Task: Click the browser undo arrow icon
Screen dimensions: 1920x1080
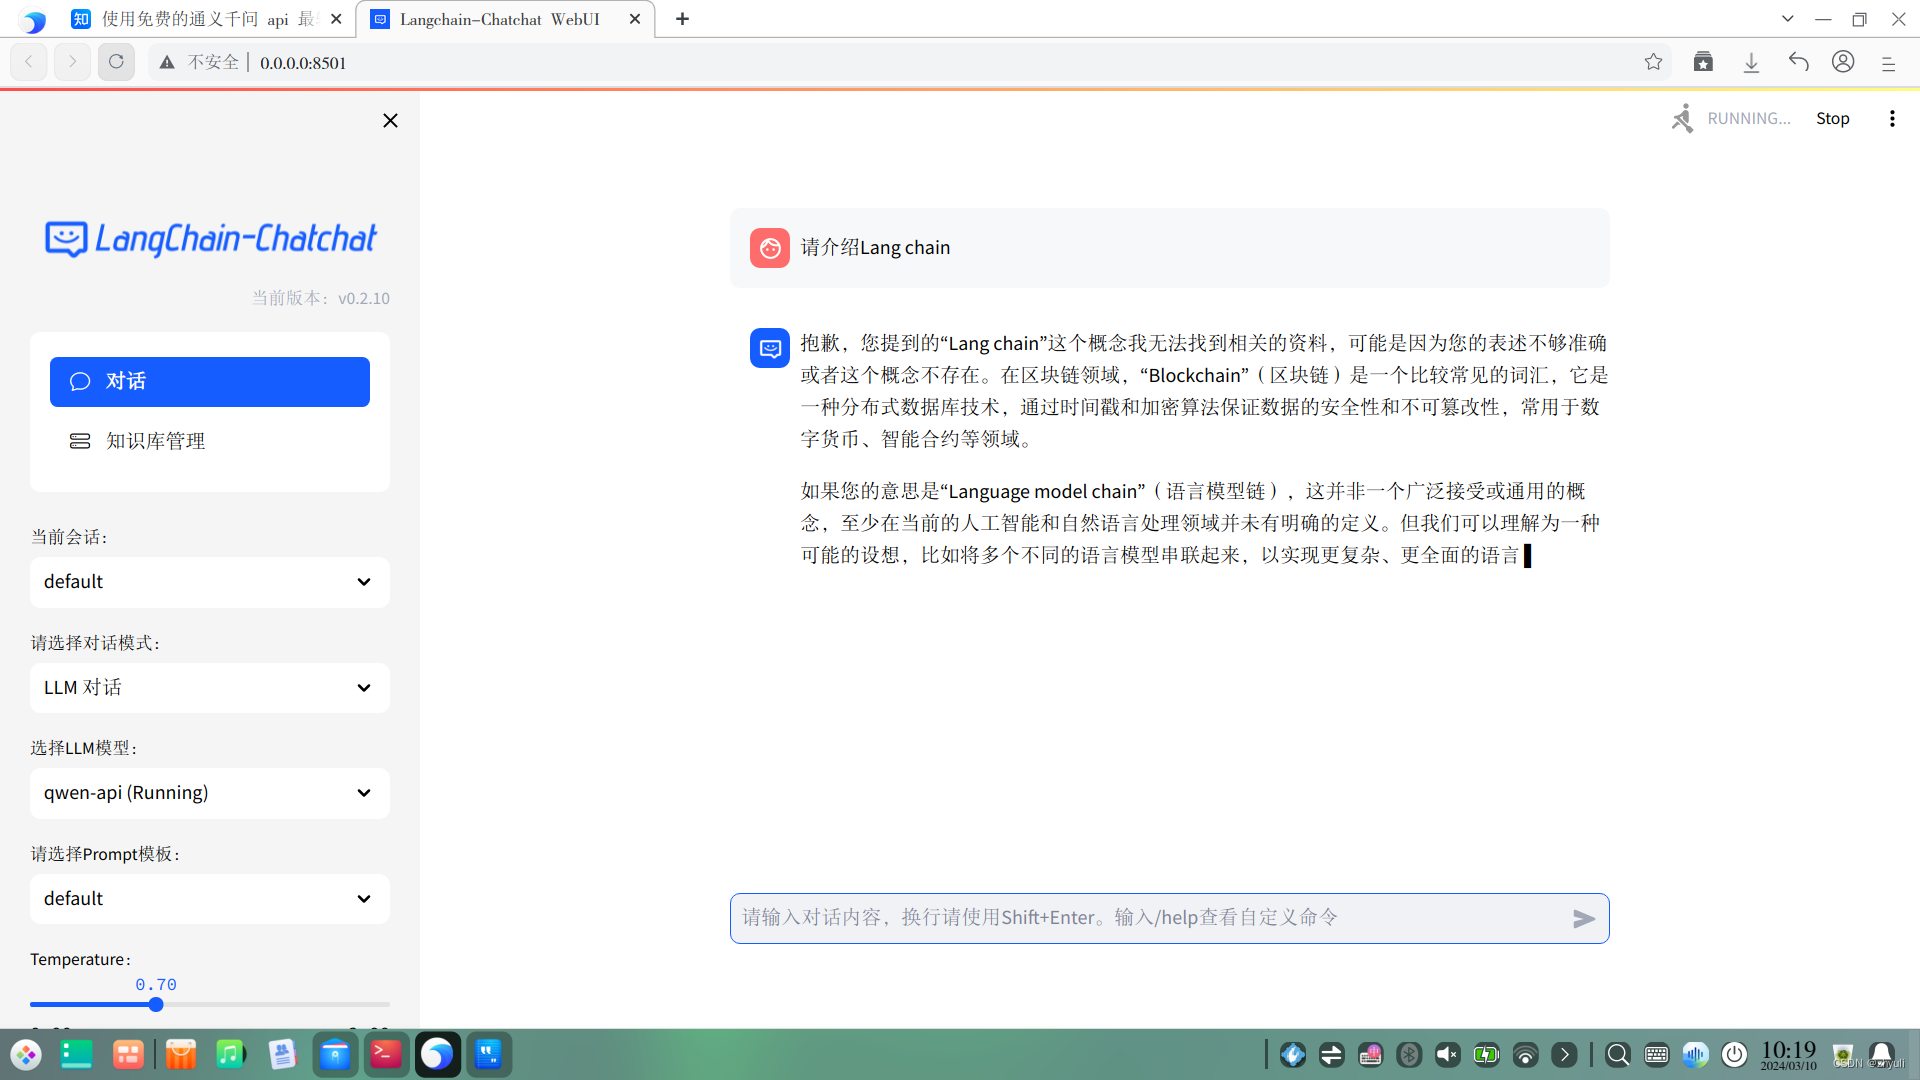Action: click(x=1798, y=62)
